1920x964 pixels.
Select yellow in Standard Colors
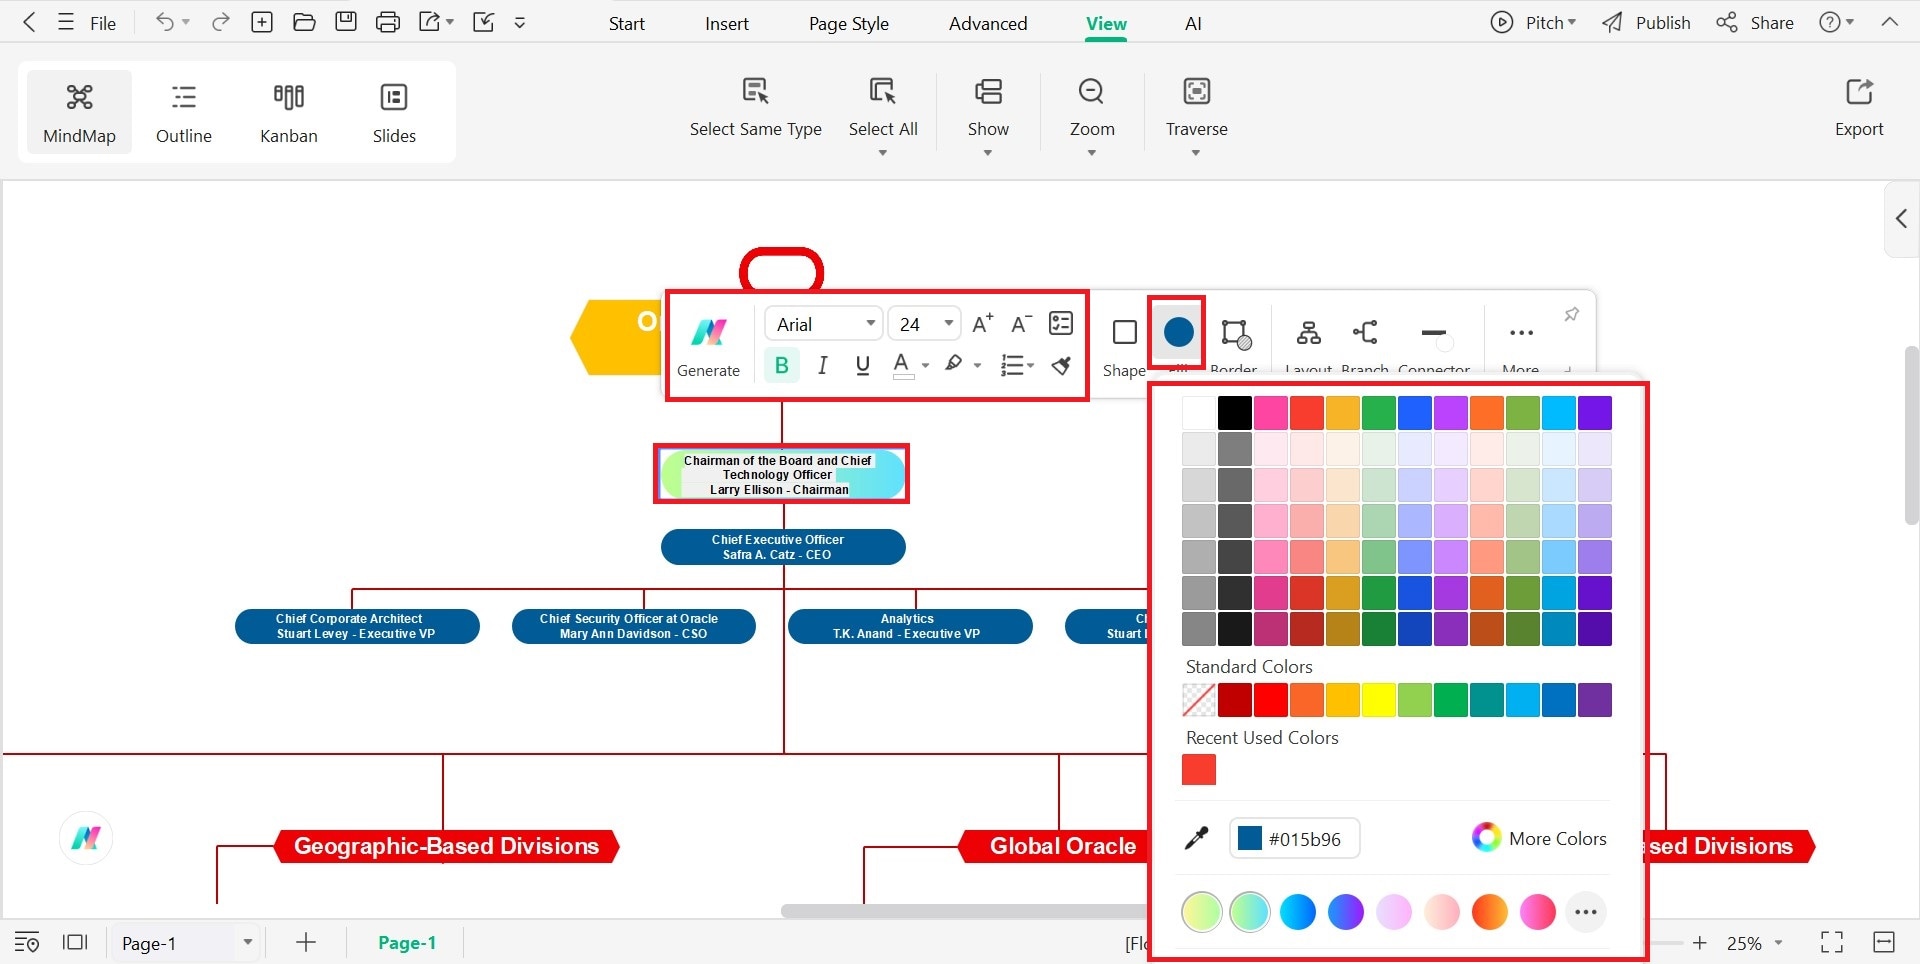[x=1379, y=700]
